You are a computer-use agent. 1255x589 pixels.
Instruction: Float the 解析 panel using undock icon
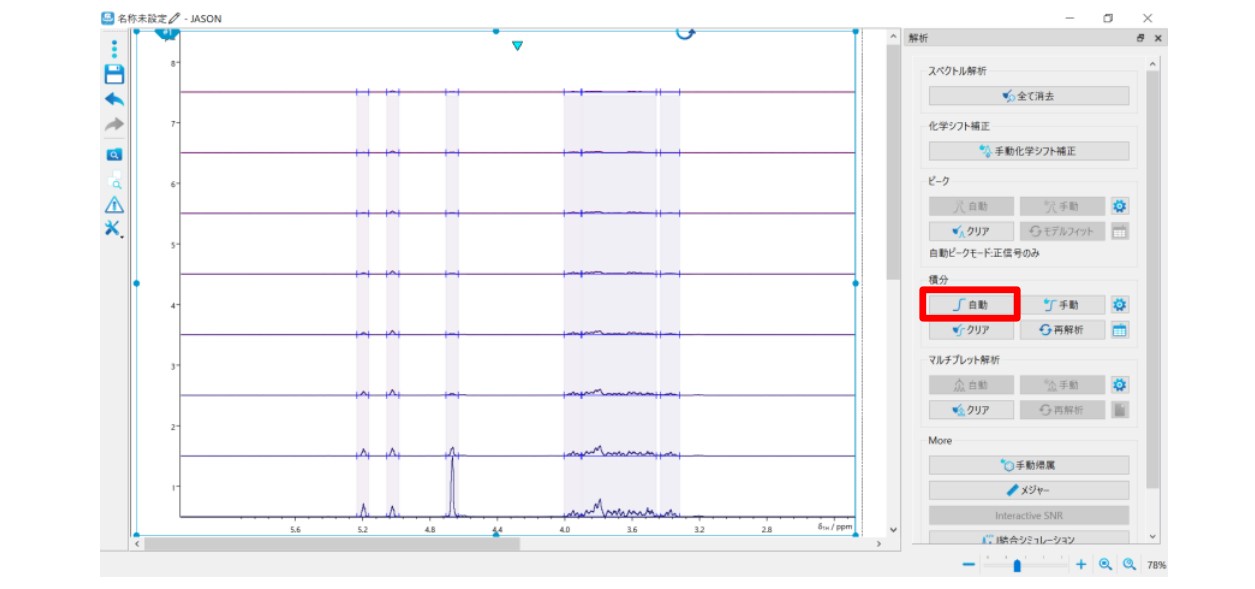pos(1140,38)
